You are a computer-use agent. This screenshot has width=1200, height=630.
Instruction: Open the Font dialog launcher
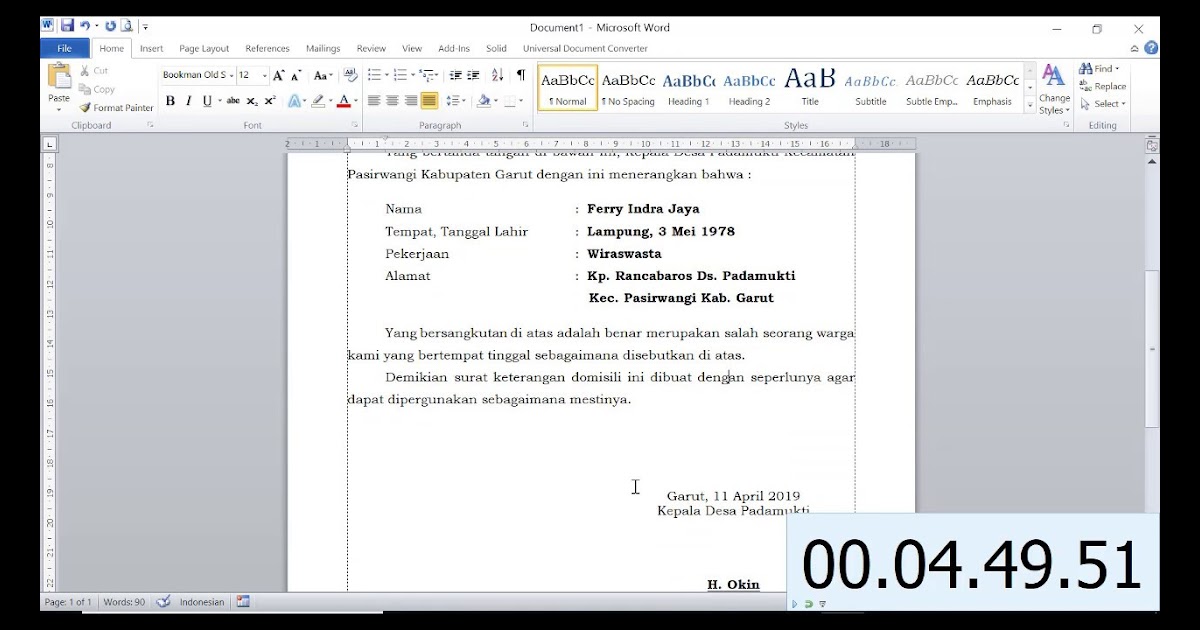(355, 125)
